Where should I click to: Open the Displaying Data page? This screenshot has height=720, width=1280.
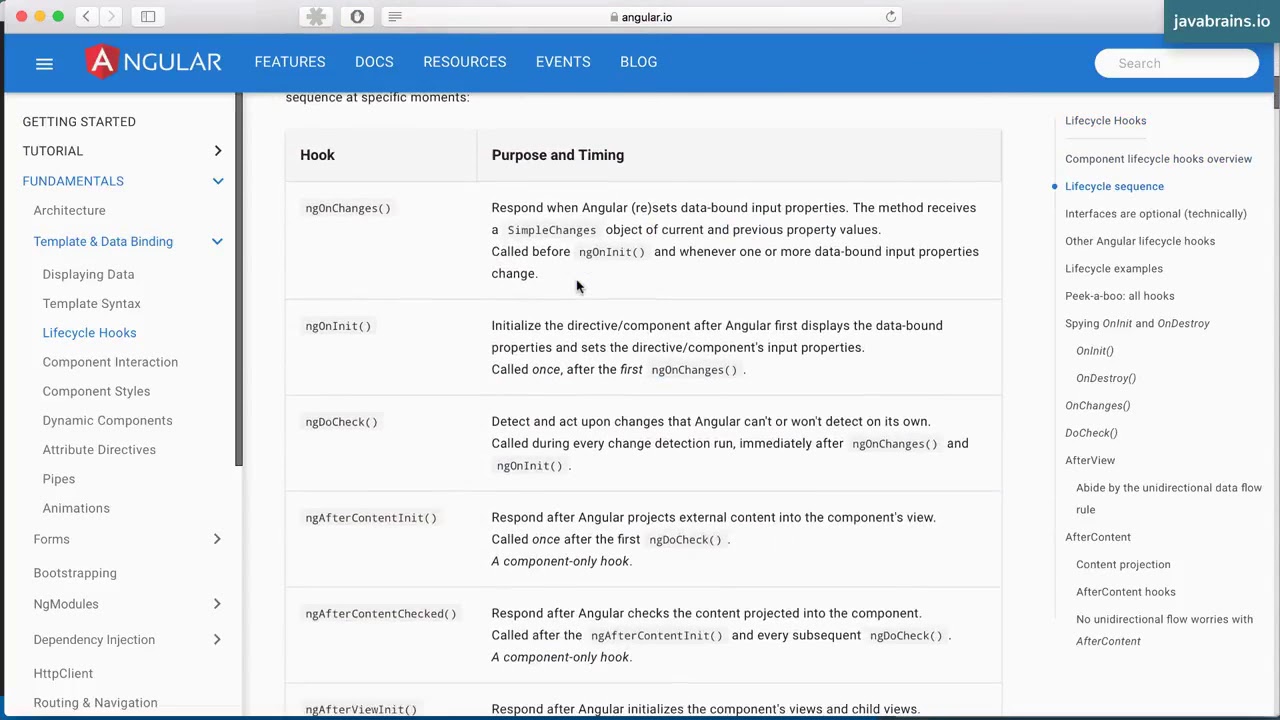click(x=88, y=274)
